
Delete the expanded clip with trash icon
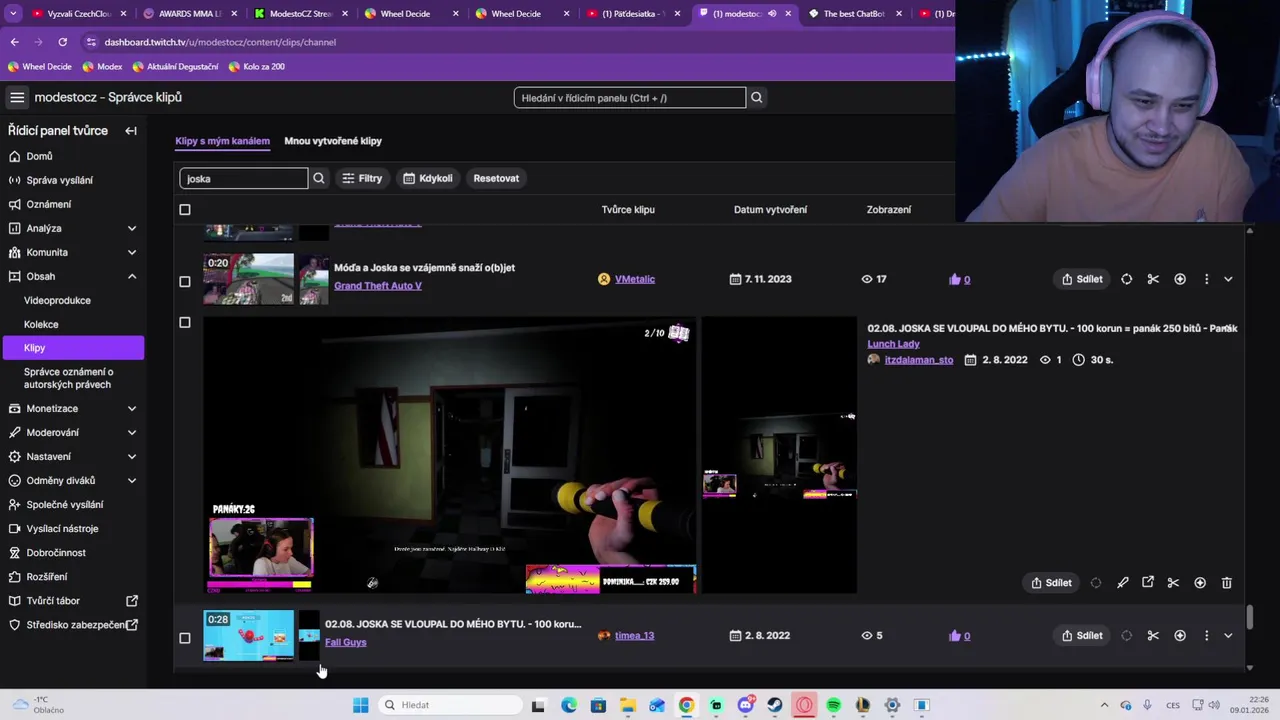click(1227, 583)
